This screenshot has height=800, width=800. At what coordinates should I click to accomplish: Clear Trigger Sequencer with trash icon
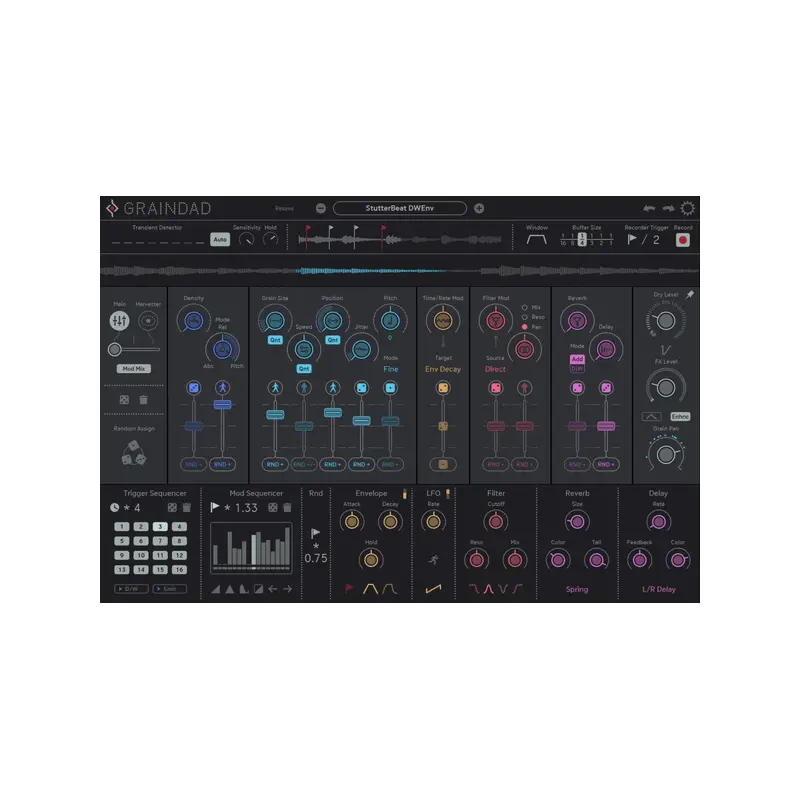[x=187, y=508]
